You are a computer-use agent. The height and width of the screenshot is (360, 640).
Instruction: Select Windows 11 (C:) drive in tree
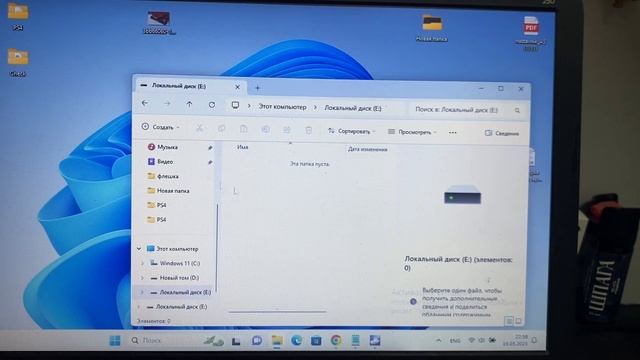pos(180,263)
